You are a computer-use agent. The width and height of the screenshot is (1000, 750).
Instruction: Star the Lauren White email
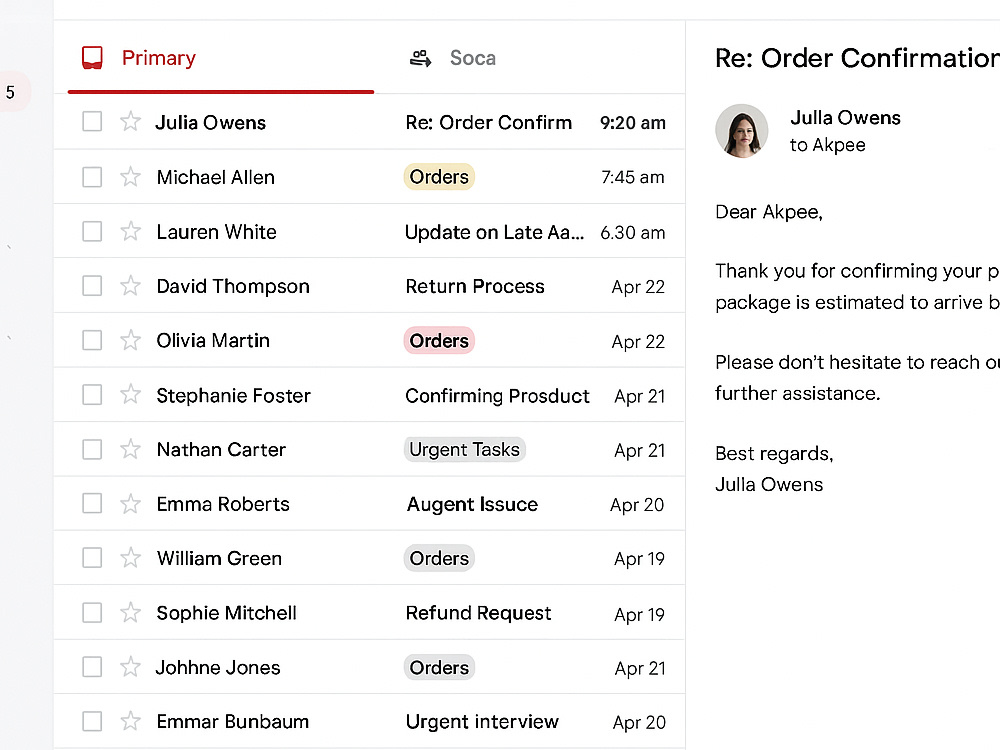pyautogui.click(x=130, y=231)
